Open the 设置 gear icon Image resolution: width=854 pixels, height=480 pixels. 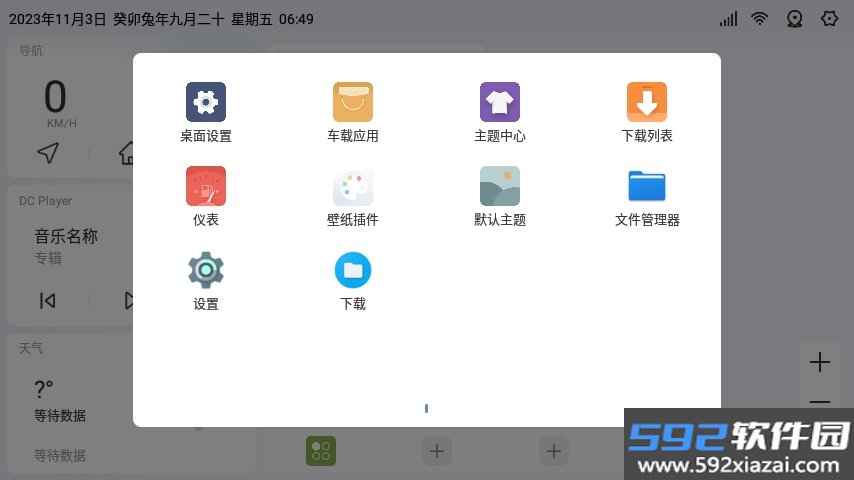pyautogui.click(x=205, y=270)
